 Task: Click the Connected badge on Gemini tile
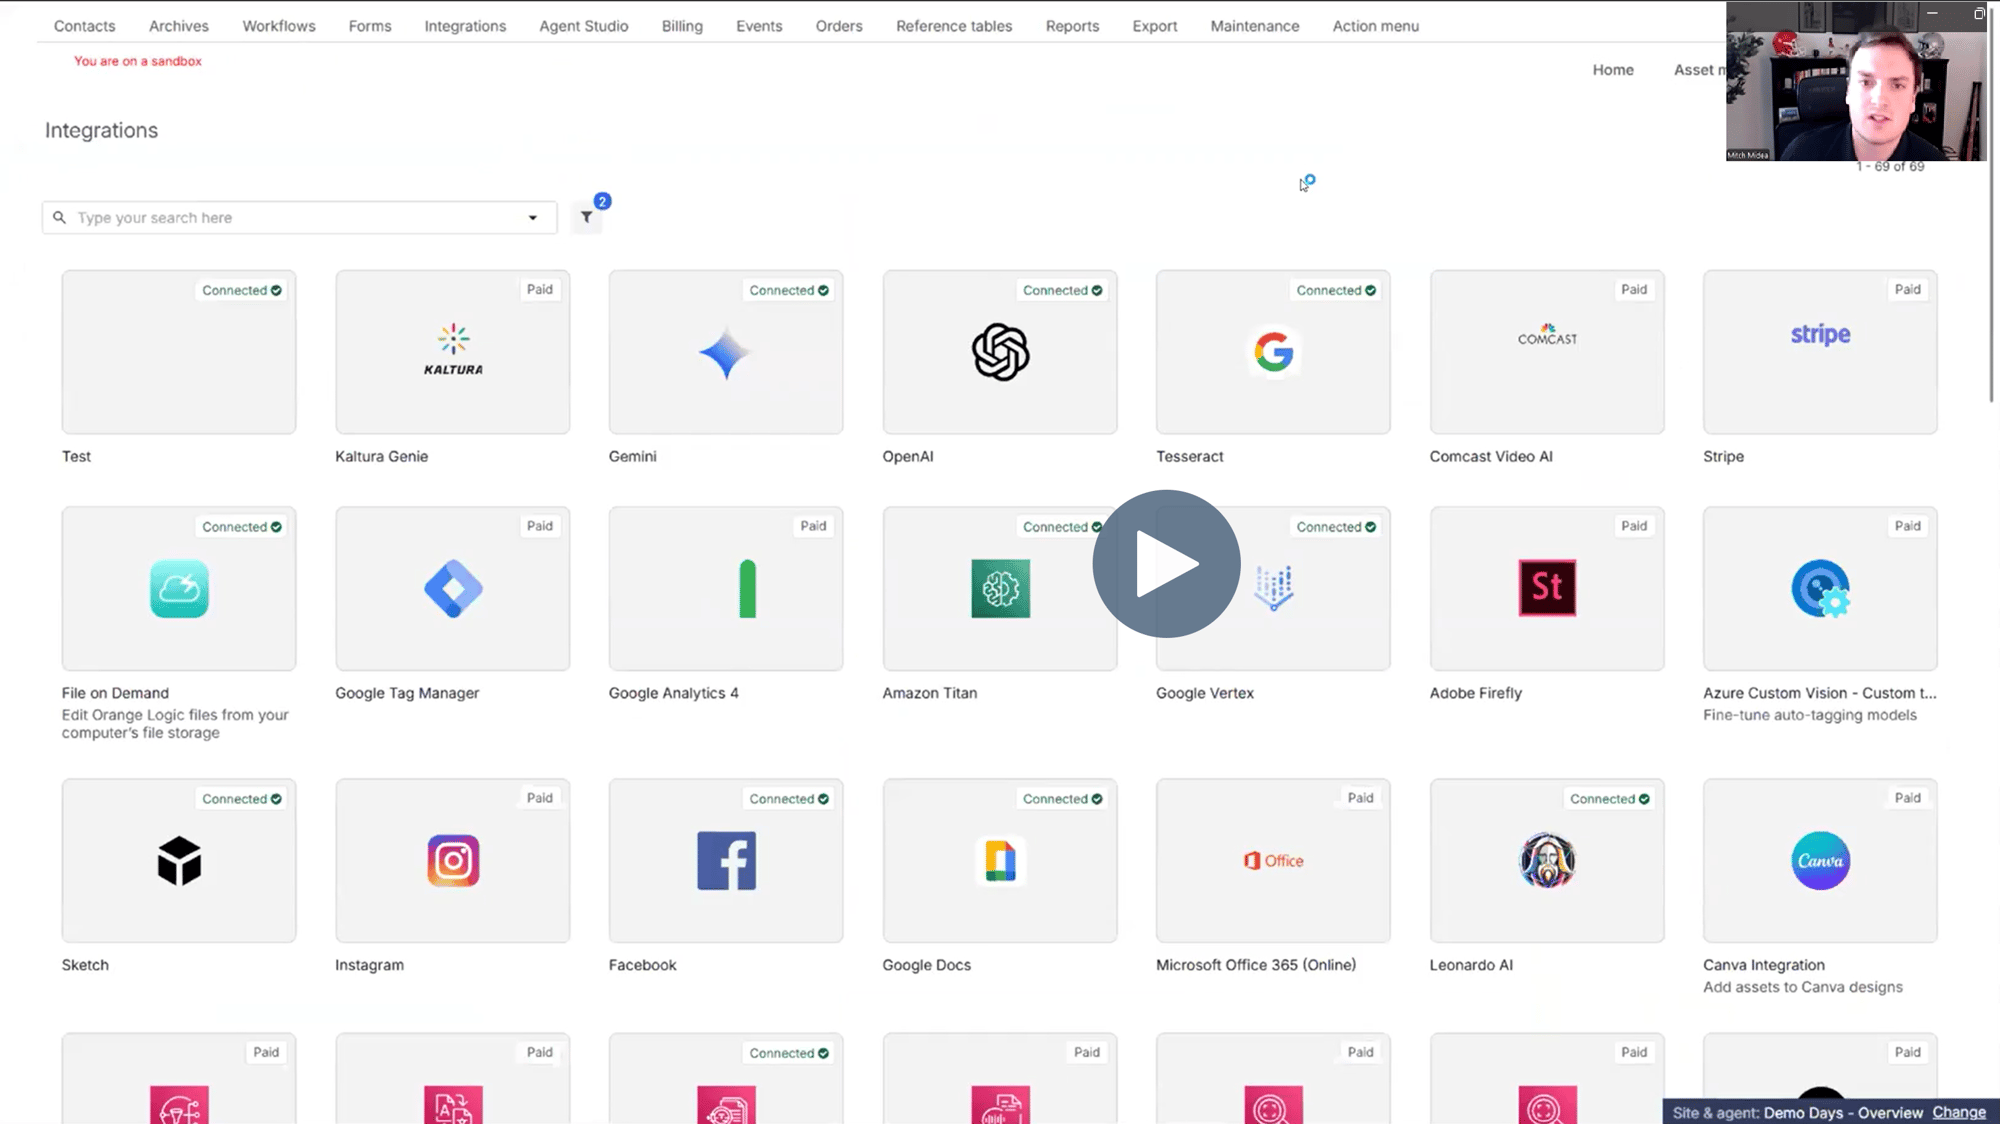(789, 290)
